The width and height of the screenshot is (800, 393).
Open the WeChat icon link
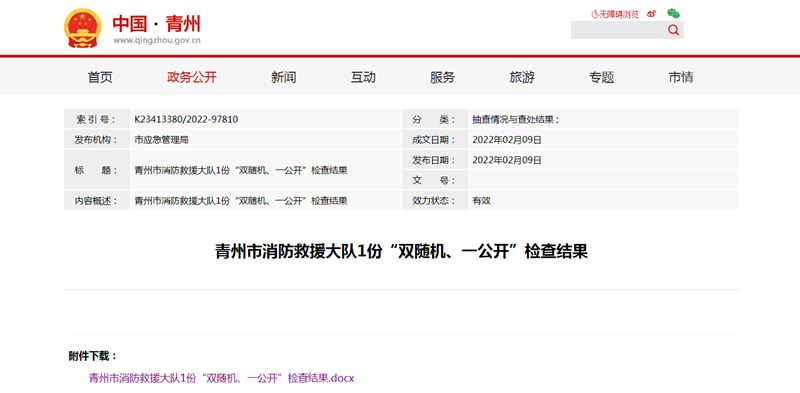673,14
